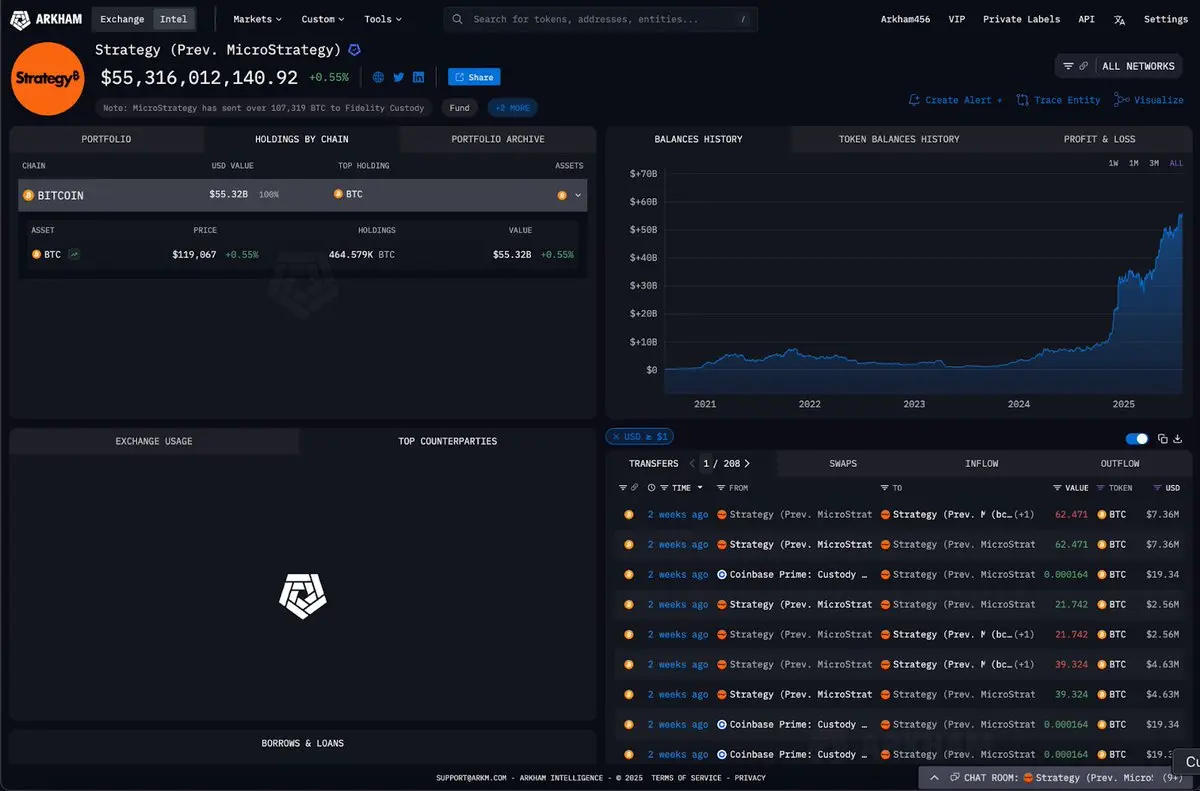This screenshot has height=791, width=1200.
Task: Open the Portfolio Archive tab
Action: (498, 139)
